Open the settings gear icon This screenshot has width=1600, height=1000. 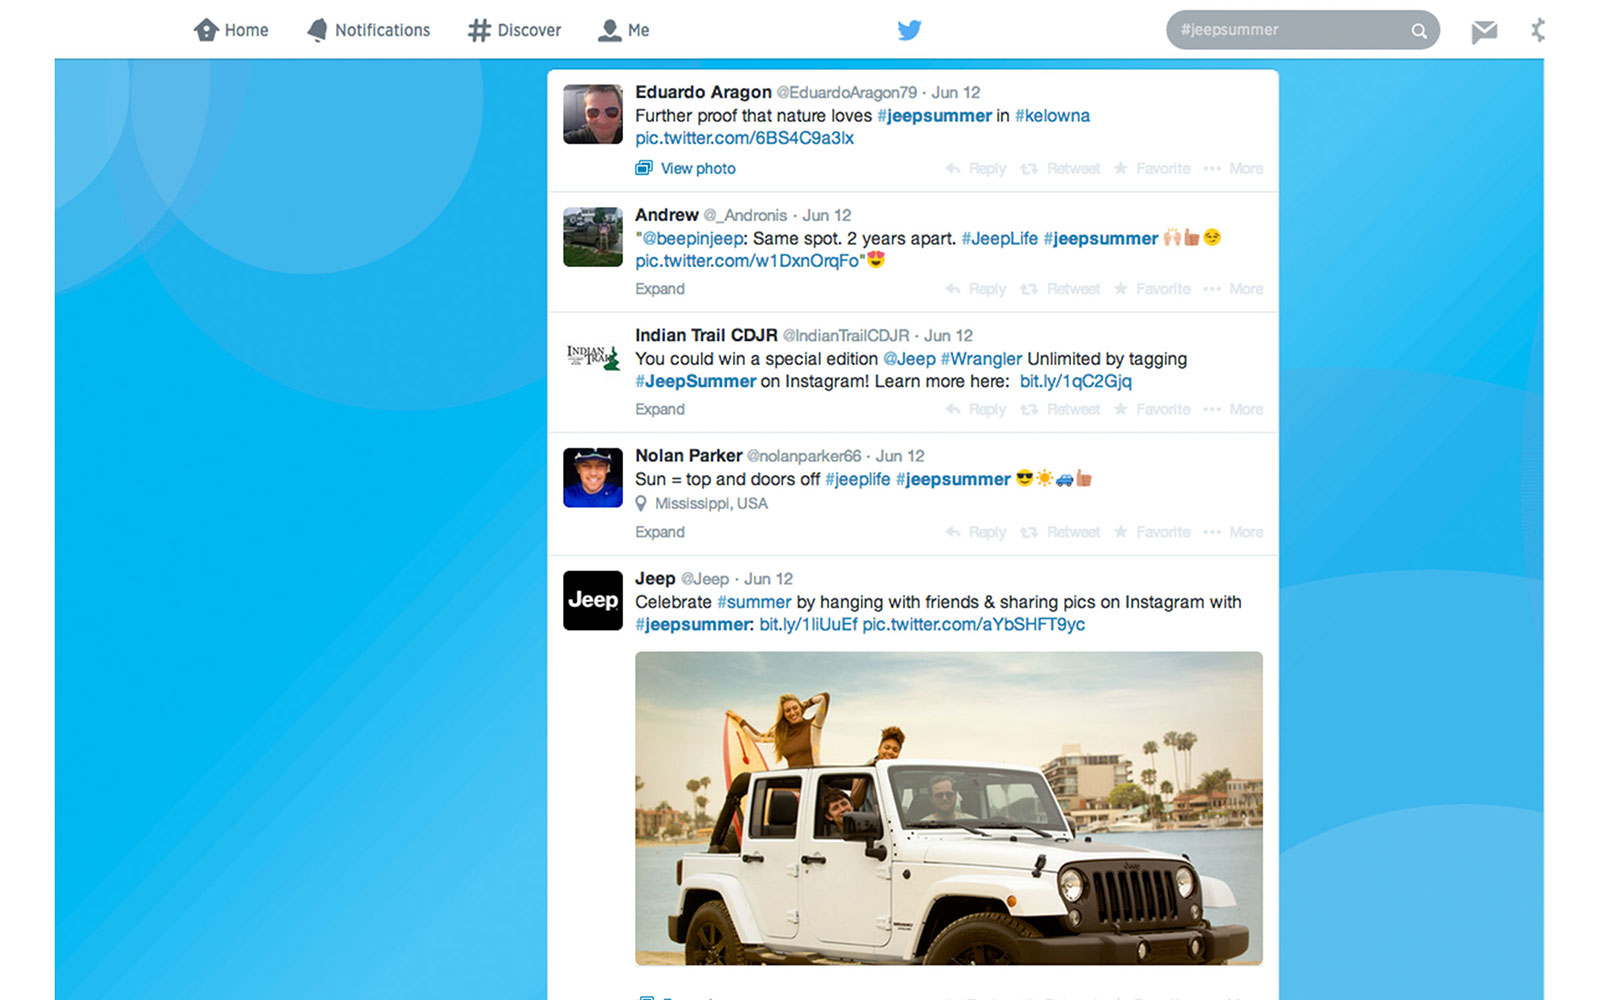(1537, 30)
